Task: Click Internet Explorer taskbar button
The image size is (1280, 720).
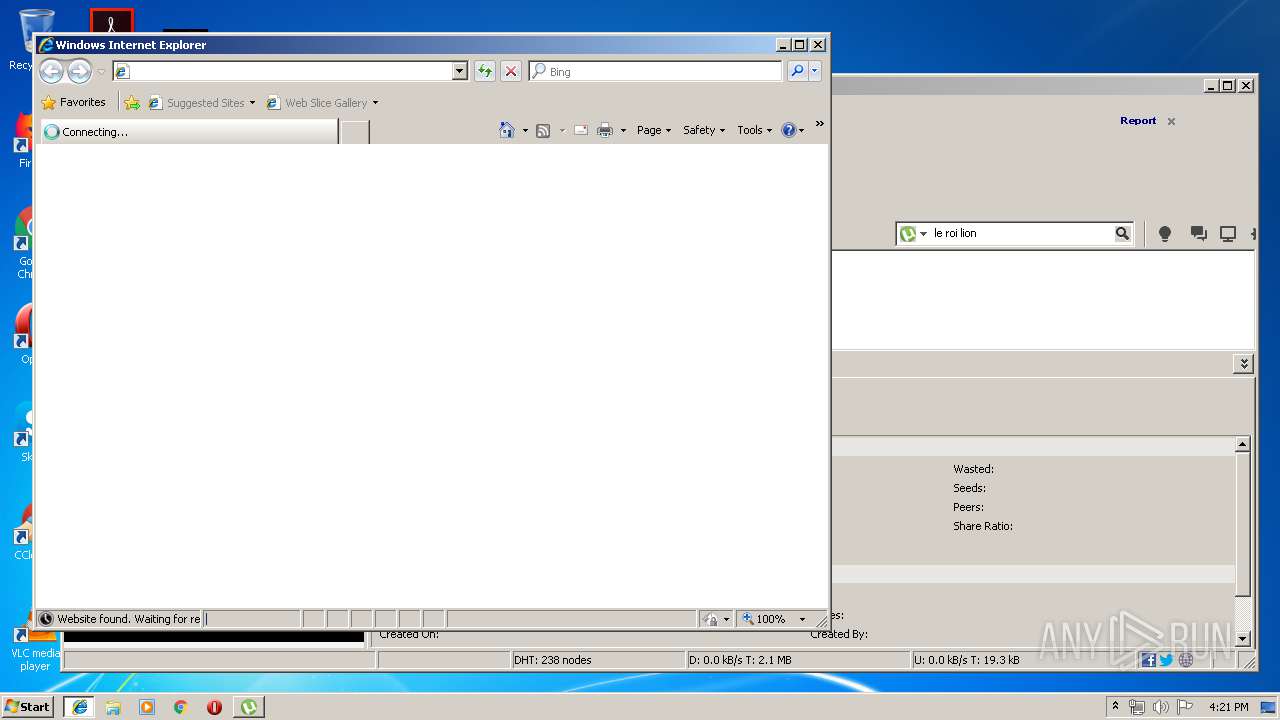Action: (79, 707)
